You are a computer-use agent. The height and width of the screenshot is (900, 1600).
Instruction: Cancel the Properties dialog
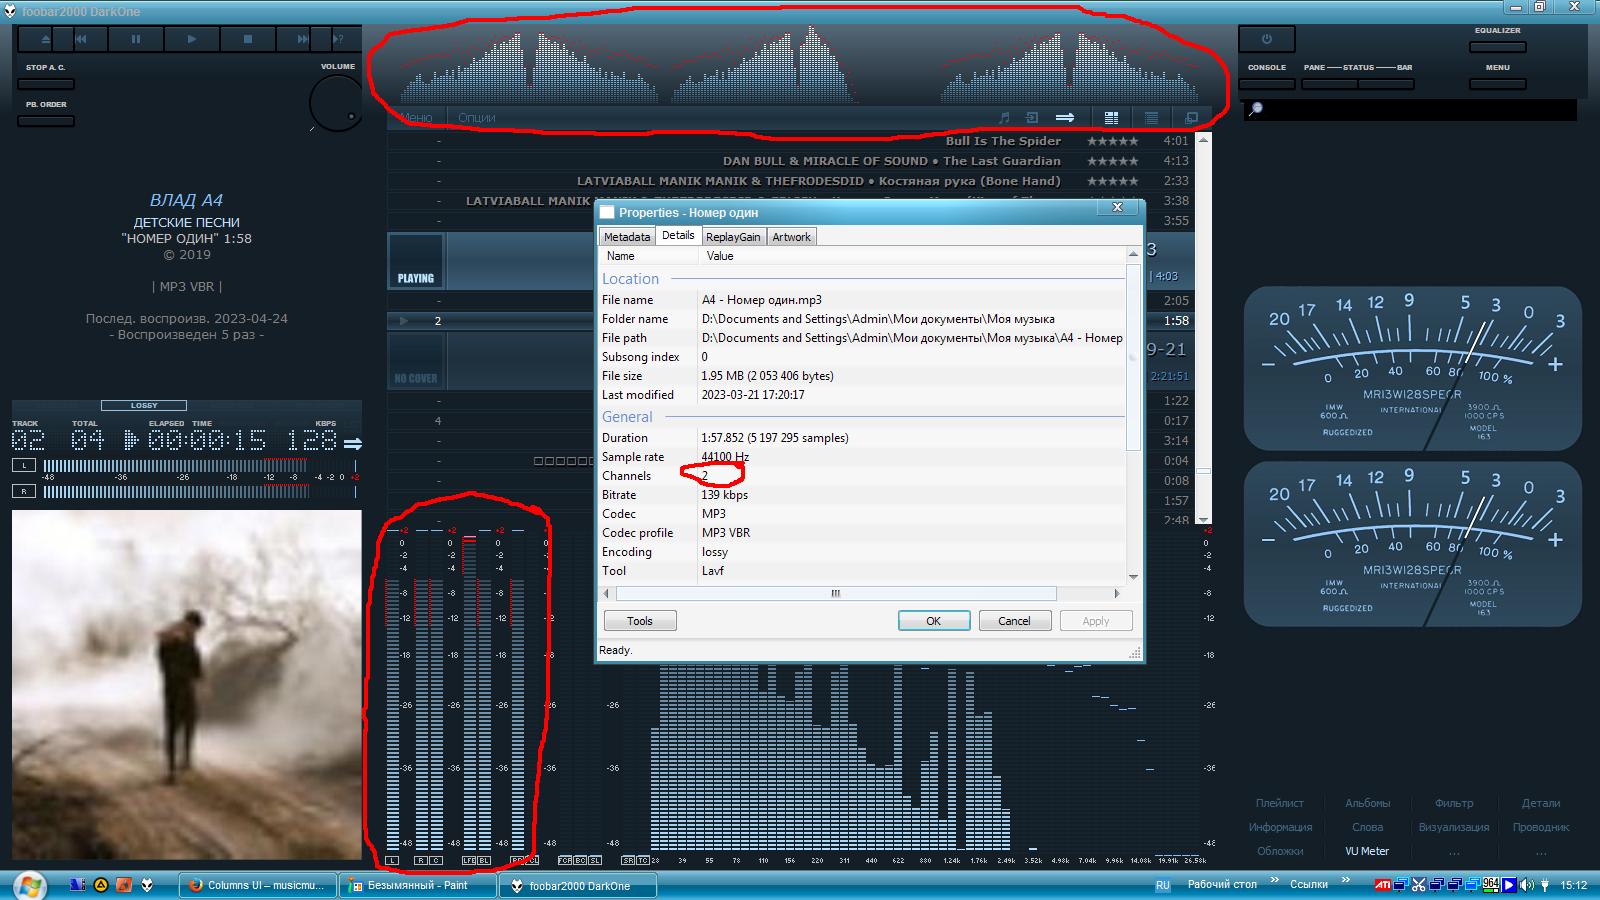1014,621
